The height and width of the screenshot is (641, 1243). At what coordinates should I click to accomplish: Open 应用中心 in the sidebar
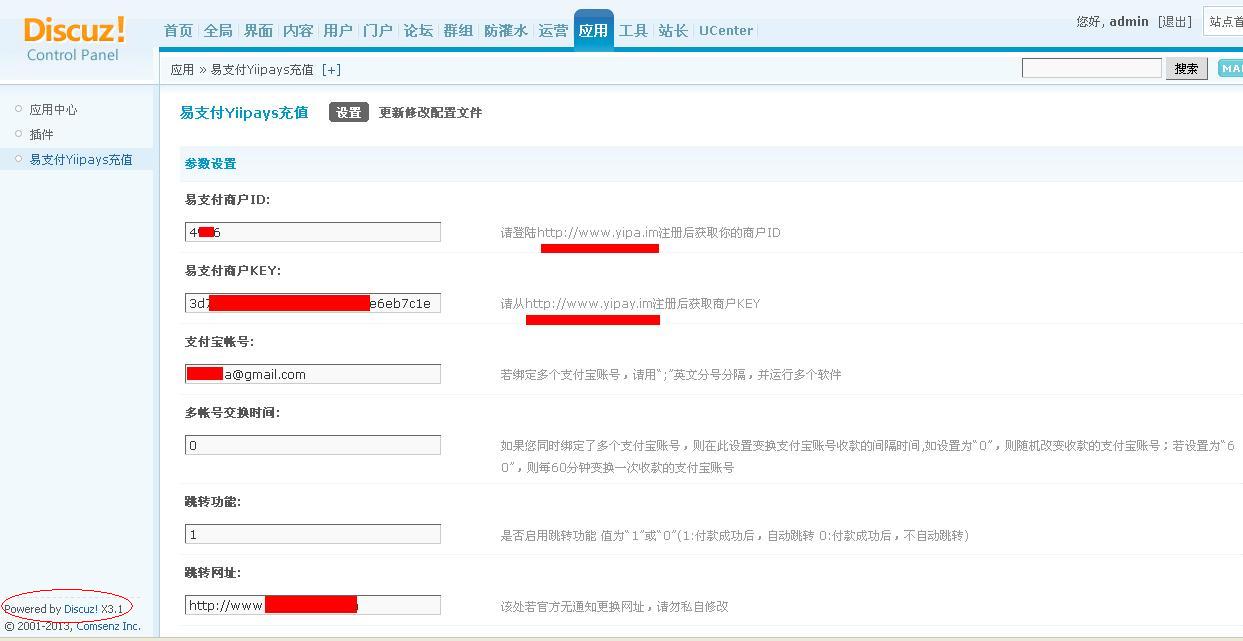53,110
